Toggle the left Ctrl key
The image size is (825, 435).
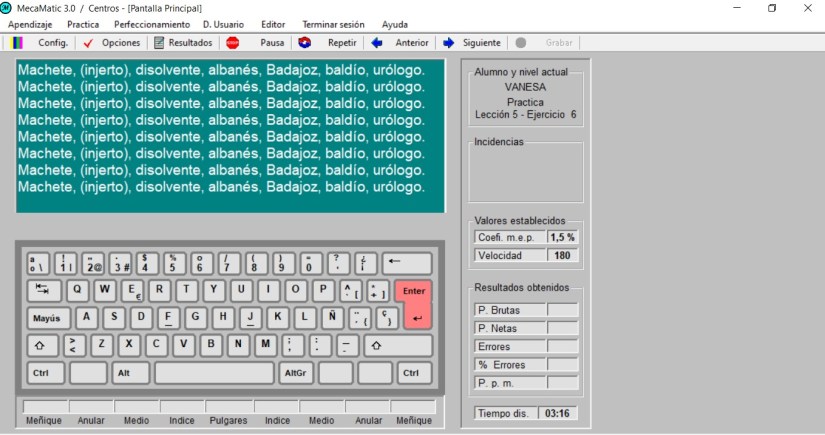point(42,373)
